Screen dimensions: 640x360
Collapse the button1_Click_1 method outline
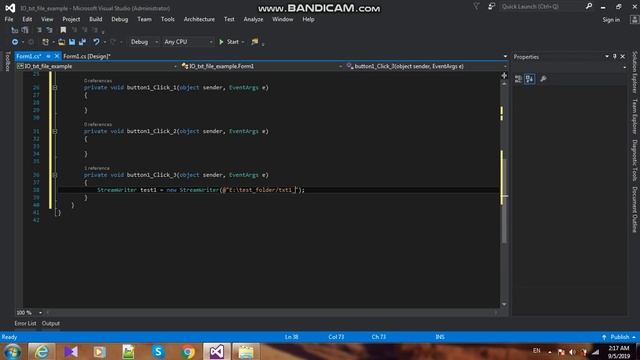tap(55, 87)
